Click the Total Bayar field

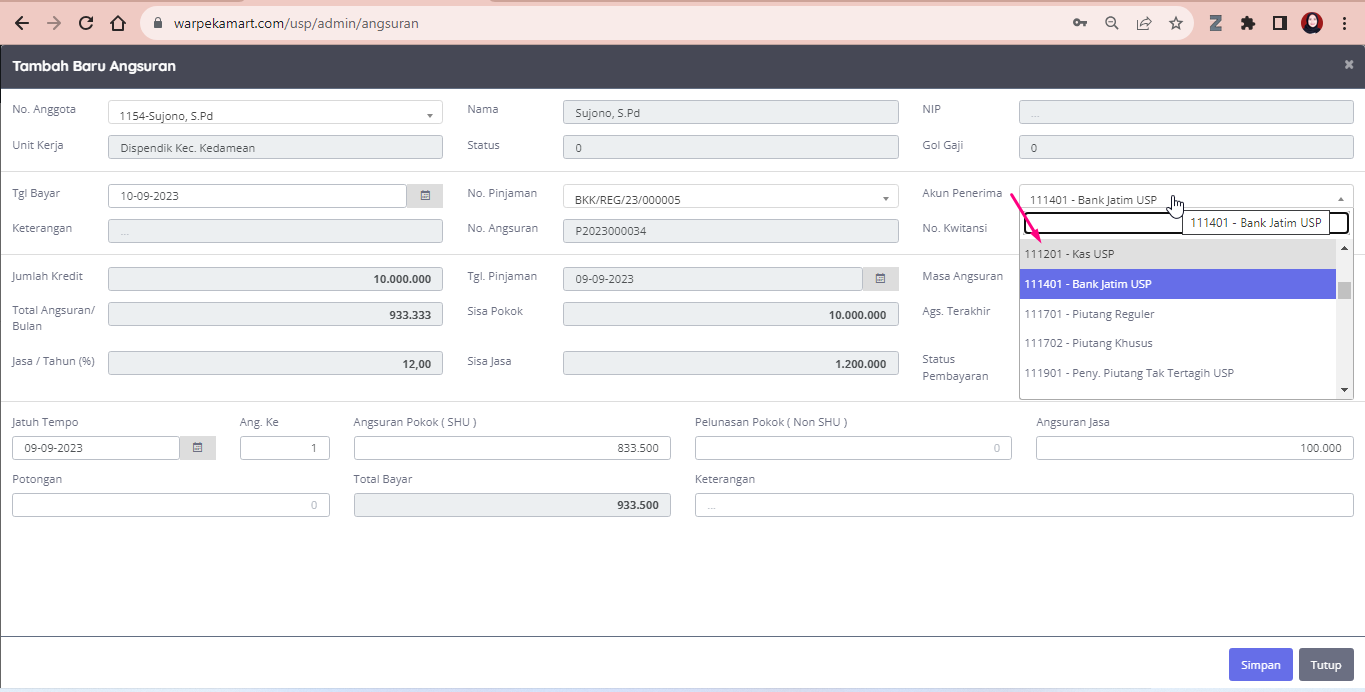click(x=512, y=505)
